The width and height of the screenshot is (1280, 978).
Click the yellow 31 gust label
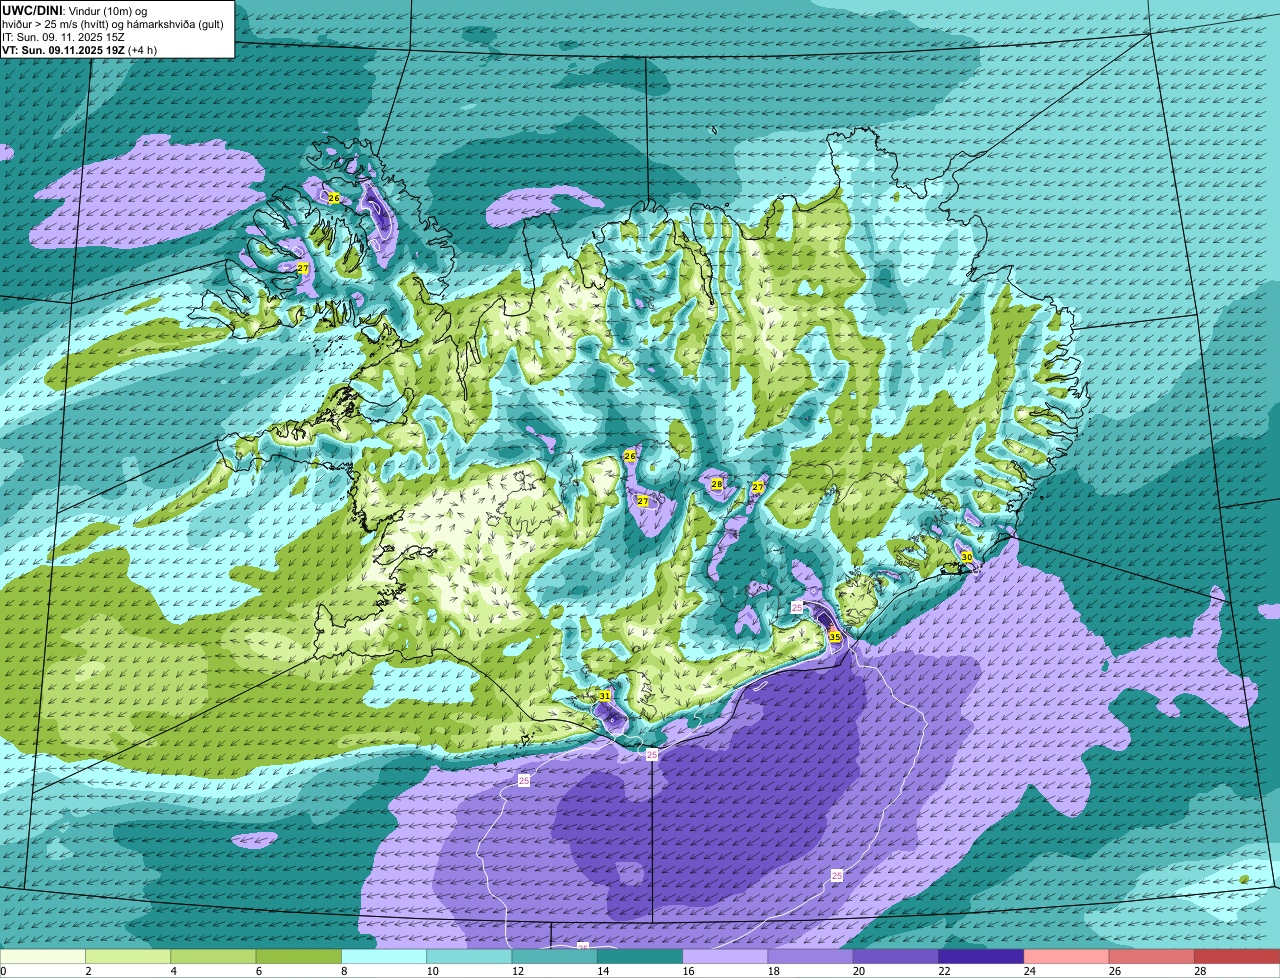tap(605, 696)
